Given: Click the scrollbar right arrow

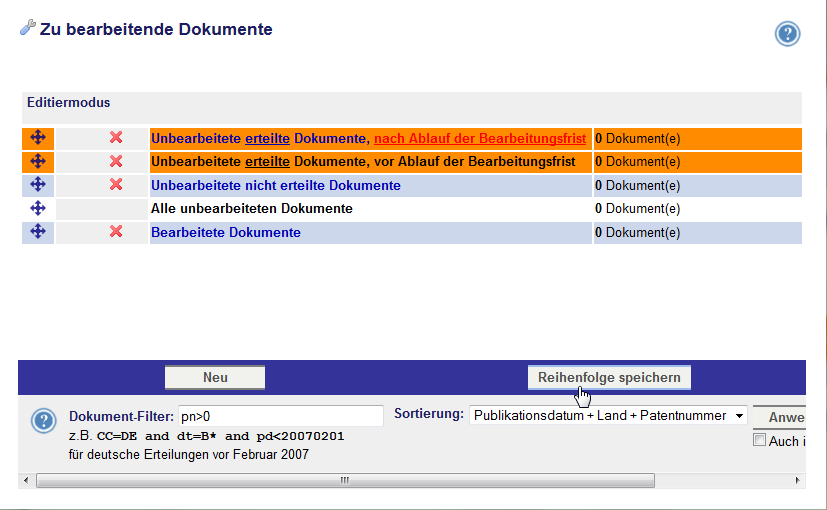Looking at the screenshot, I should point(797,480).
